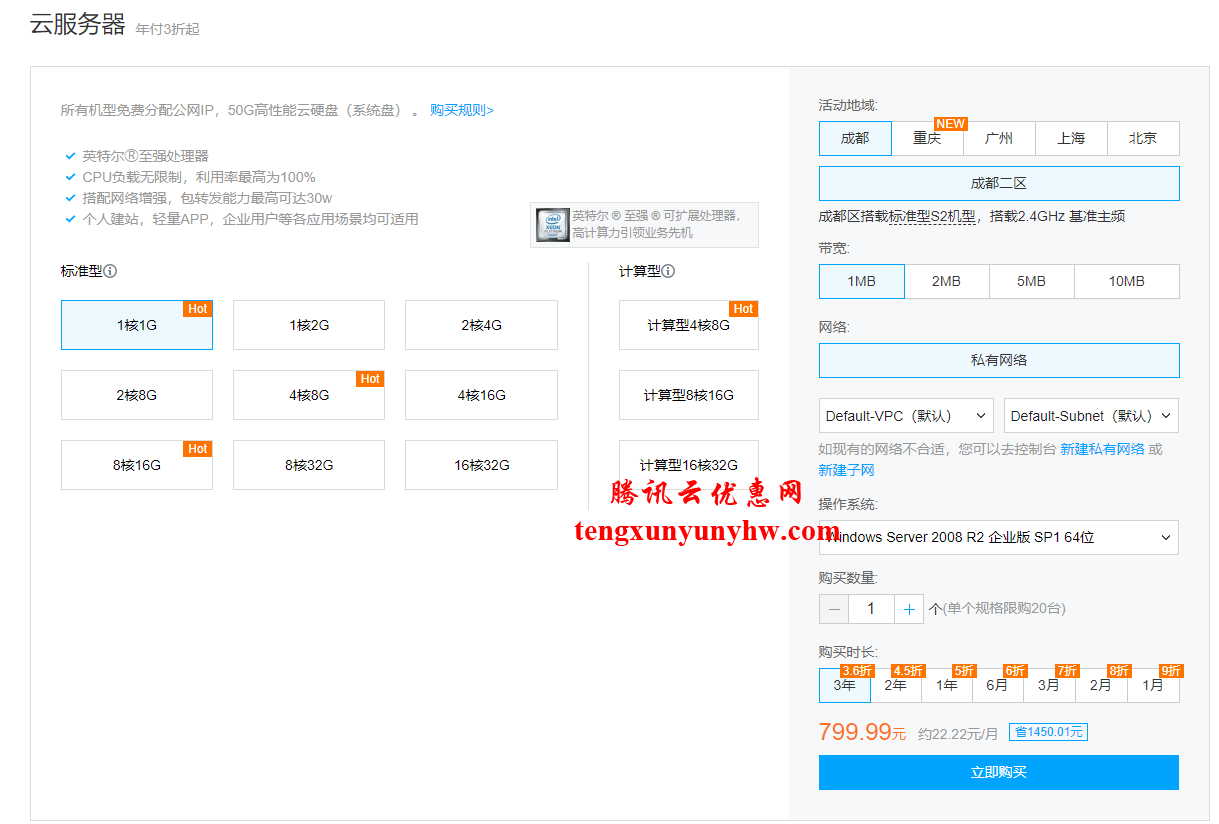Set bandwidth to 1MB
Viewport: 1219px width, 824px height.
coord(862,281)
